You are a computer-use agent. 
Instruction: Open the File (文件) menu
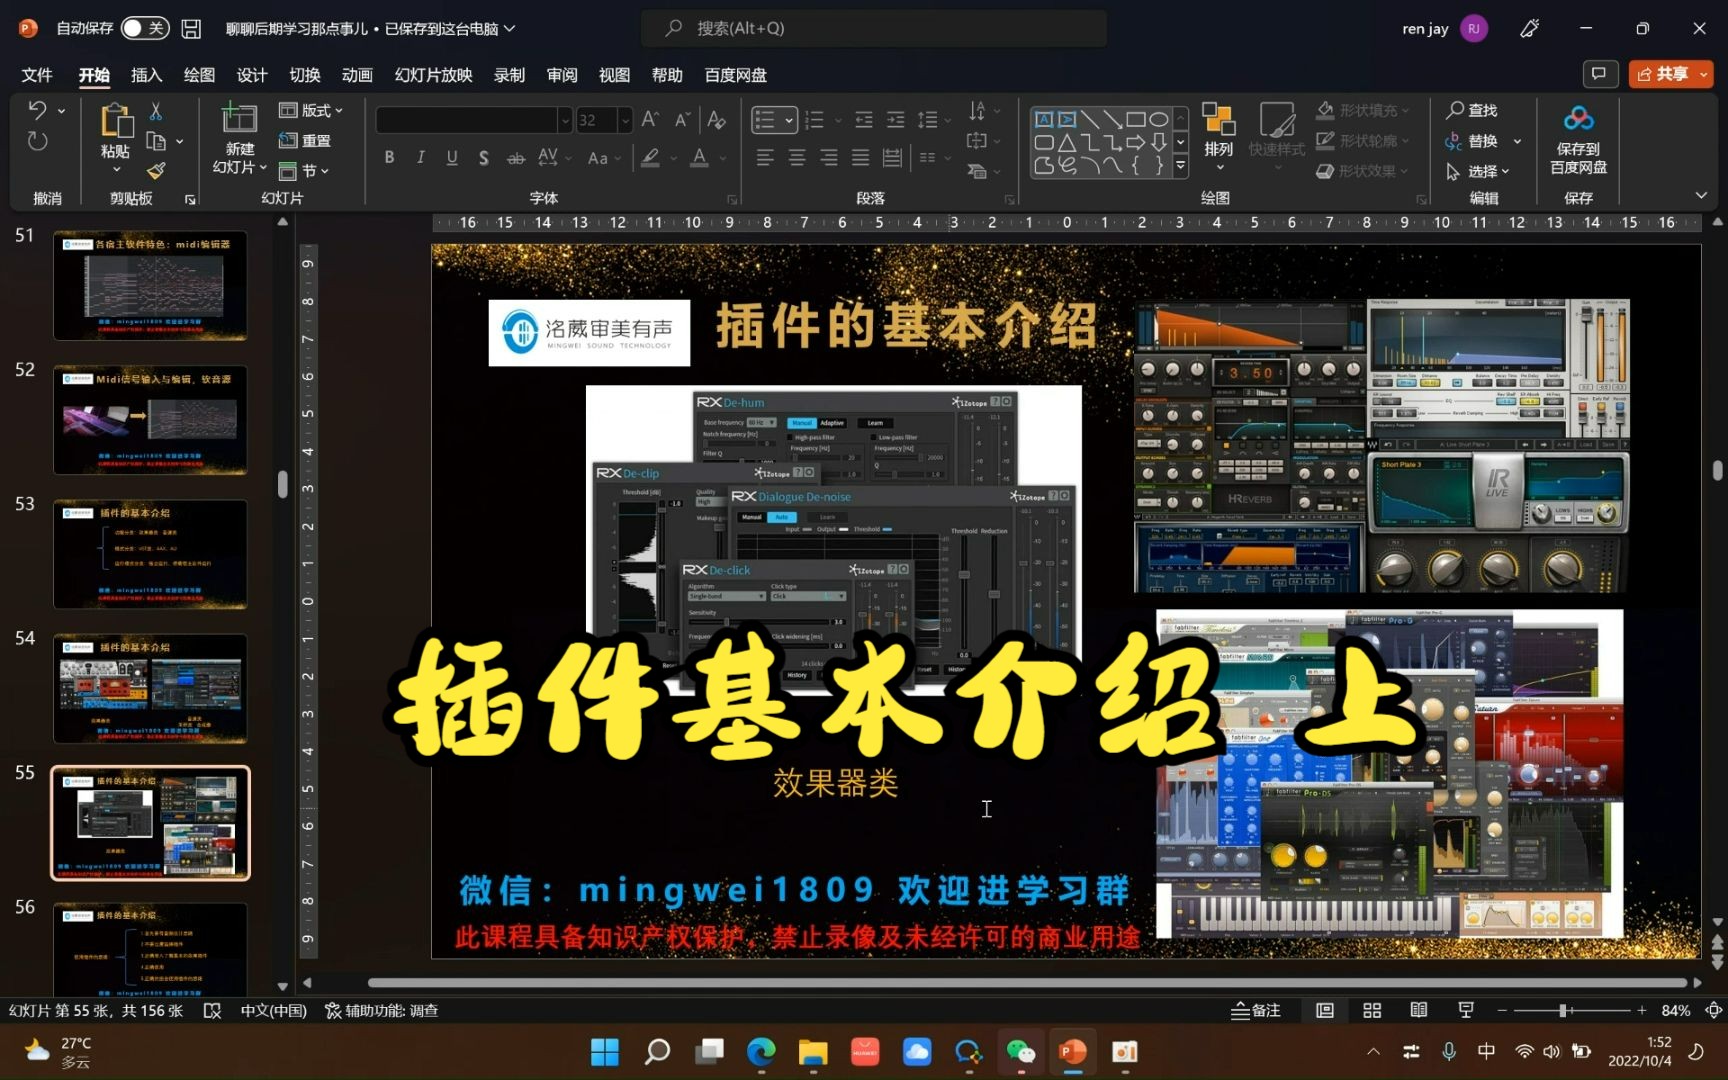click(37, 75)
